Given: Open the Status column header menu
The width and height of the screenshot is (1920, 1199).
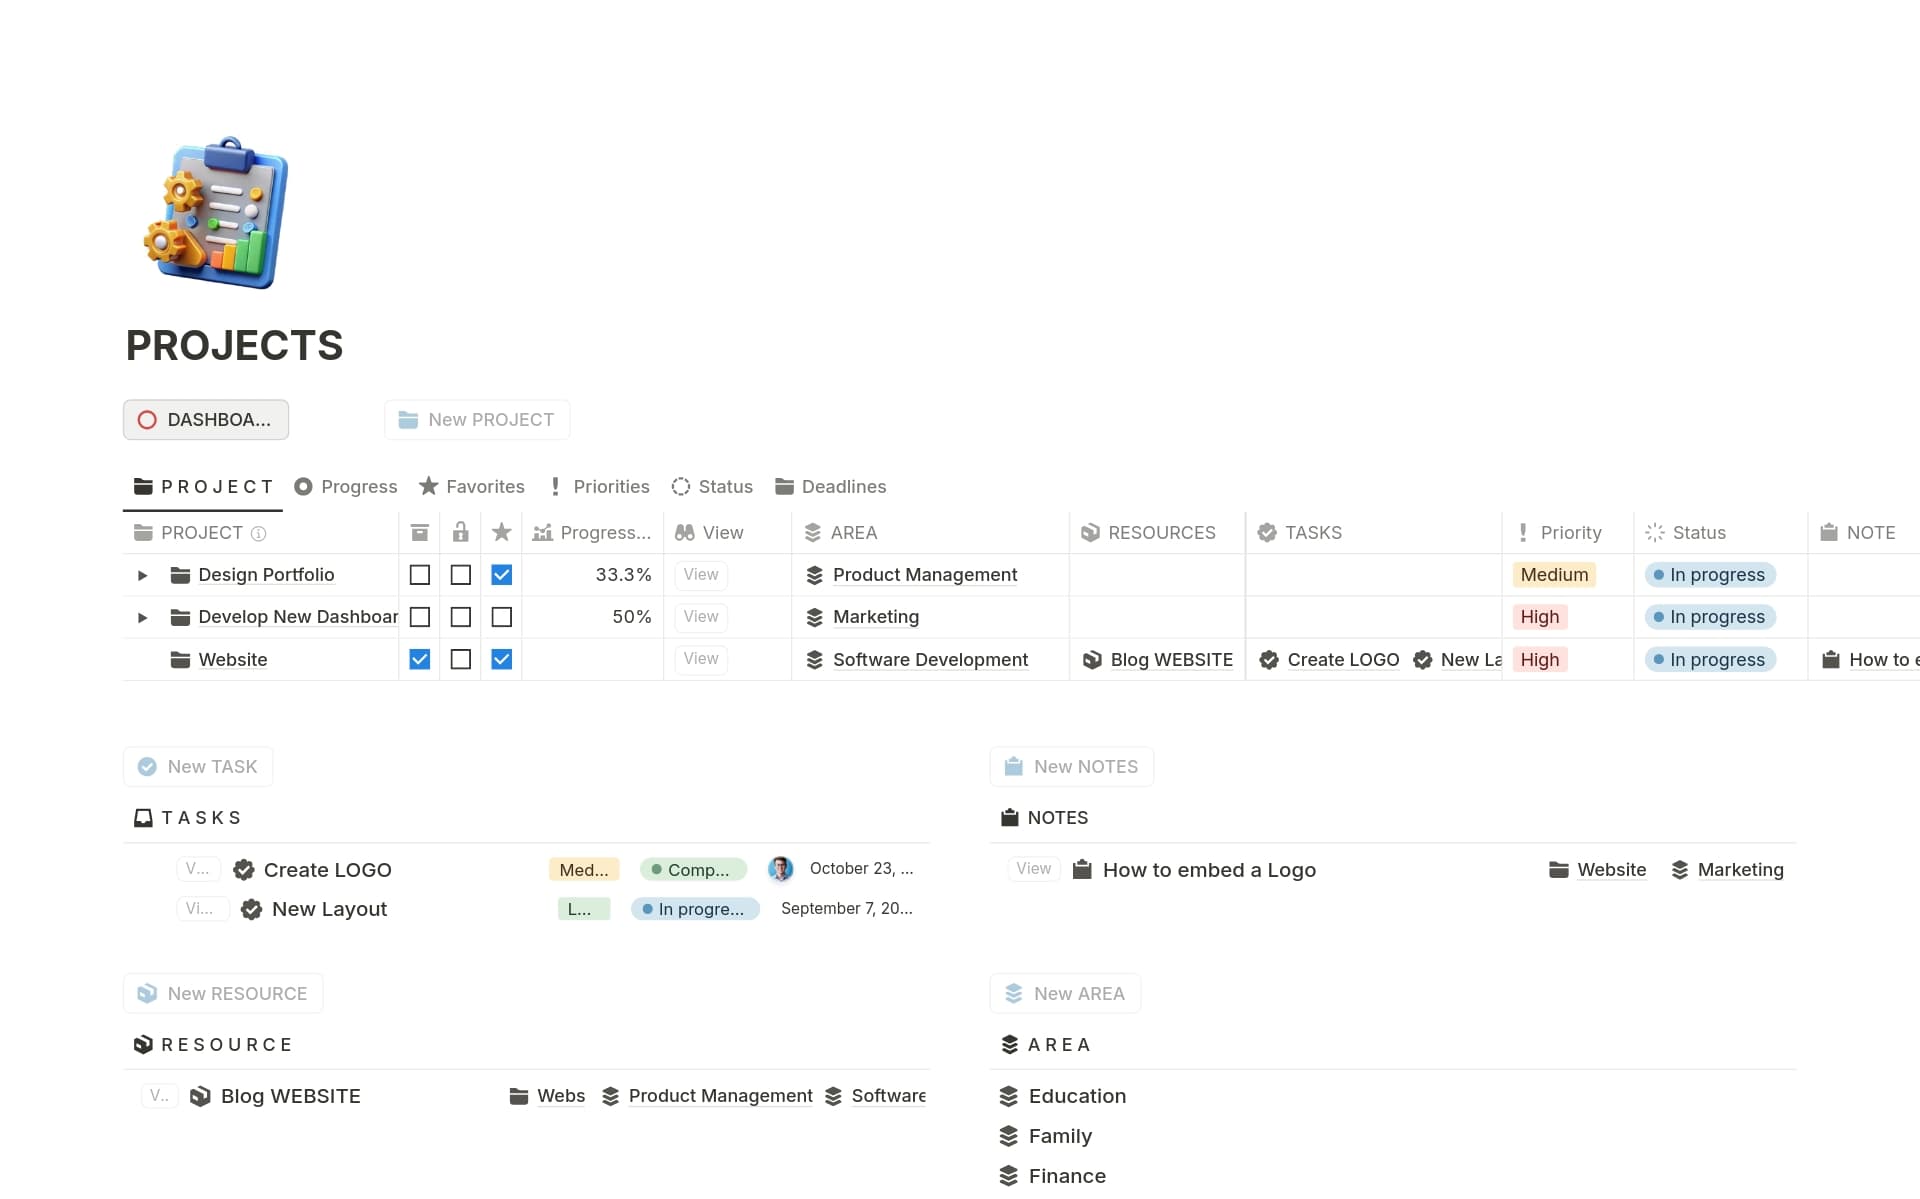Looking at the screenshot, I should tap(1720, 533).
